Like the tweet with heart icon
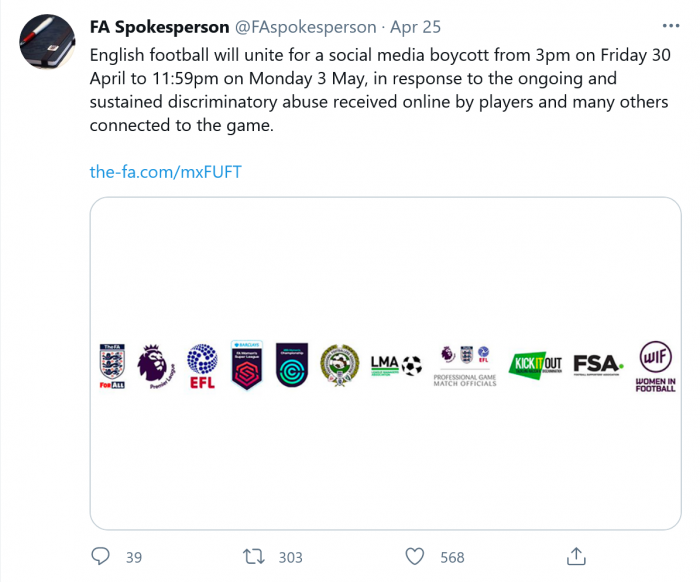The height and width of the screenshot is (582, 700). point(416,556)
